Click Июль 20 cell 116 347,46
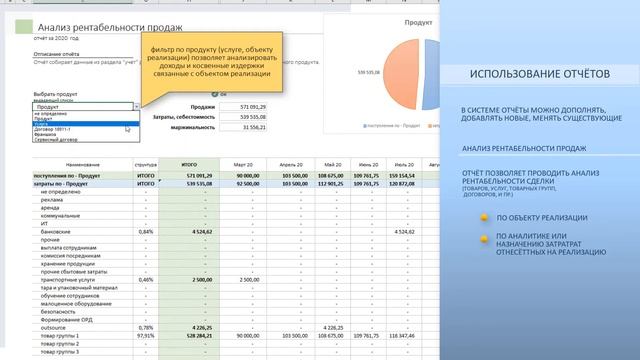640x360 pixels. pos(404,336)
